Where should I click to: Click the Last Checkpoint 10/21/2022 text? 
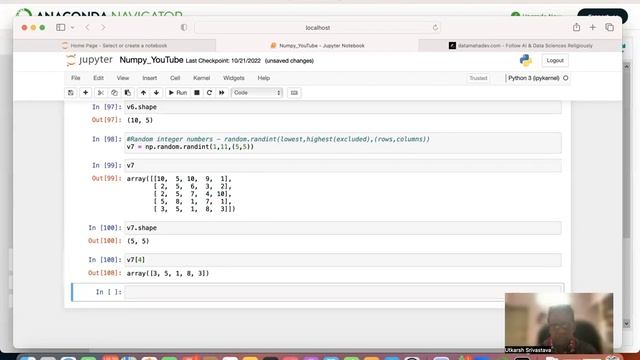pyautogui.click(x=223, y=61)
